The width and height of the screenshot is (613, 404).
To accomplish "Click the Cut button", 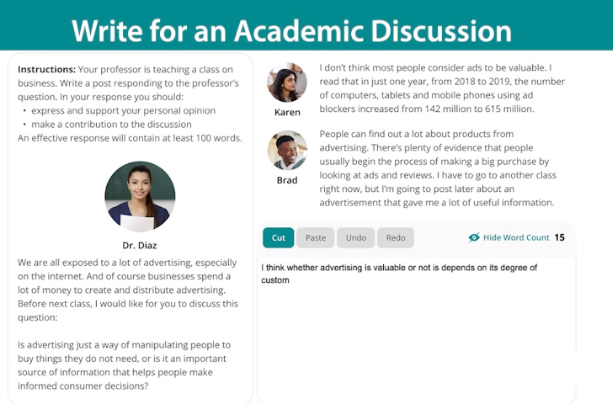I will [278, 238].
